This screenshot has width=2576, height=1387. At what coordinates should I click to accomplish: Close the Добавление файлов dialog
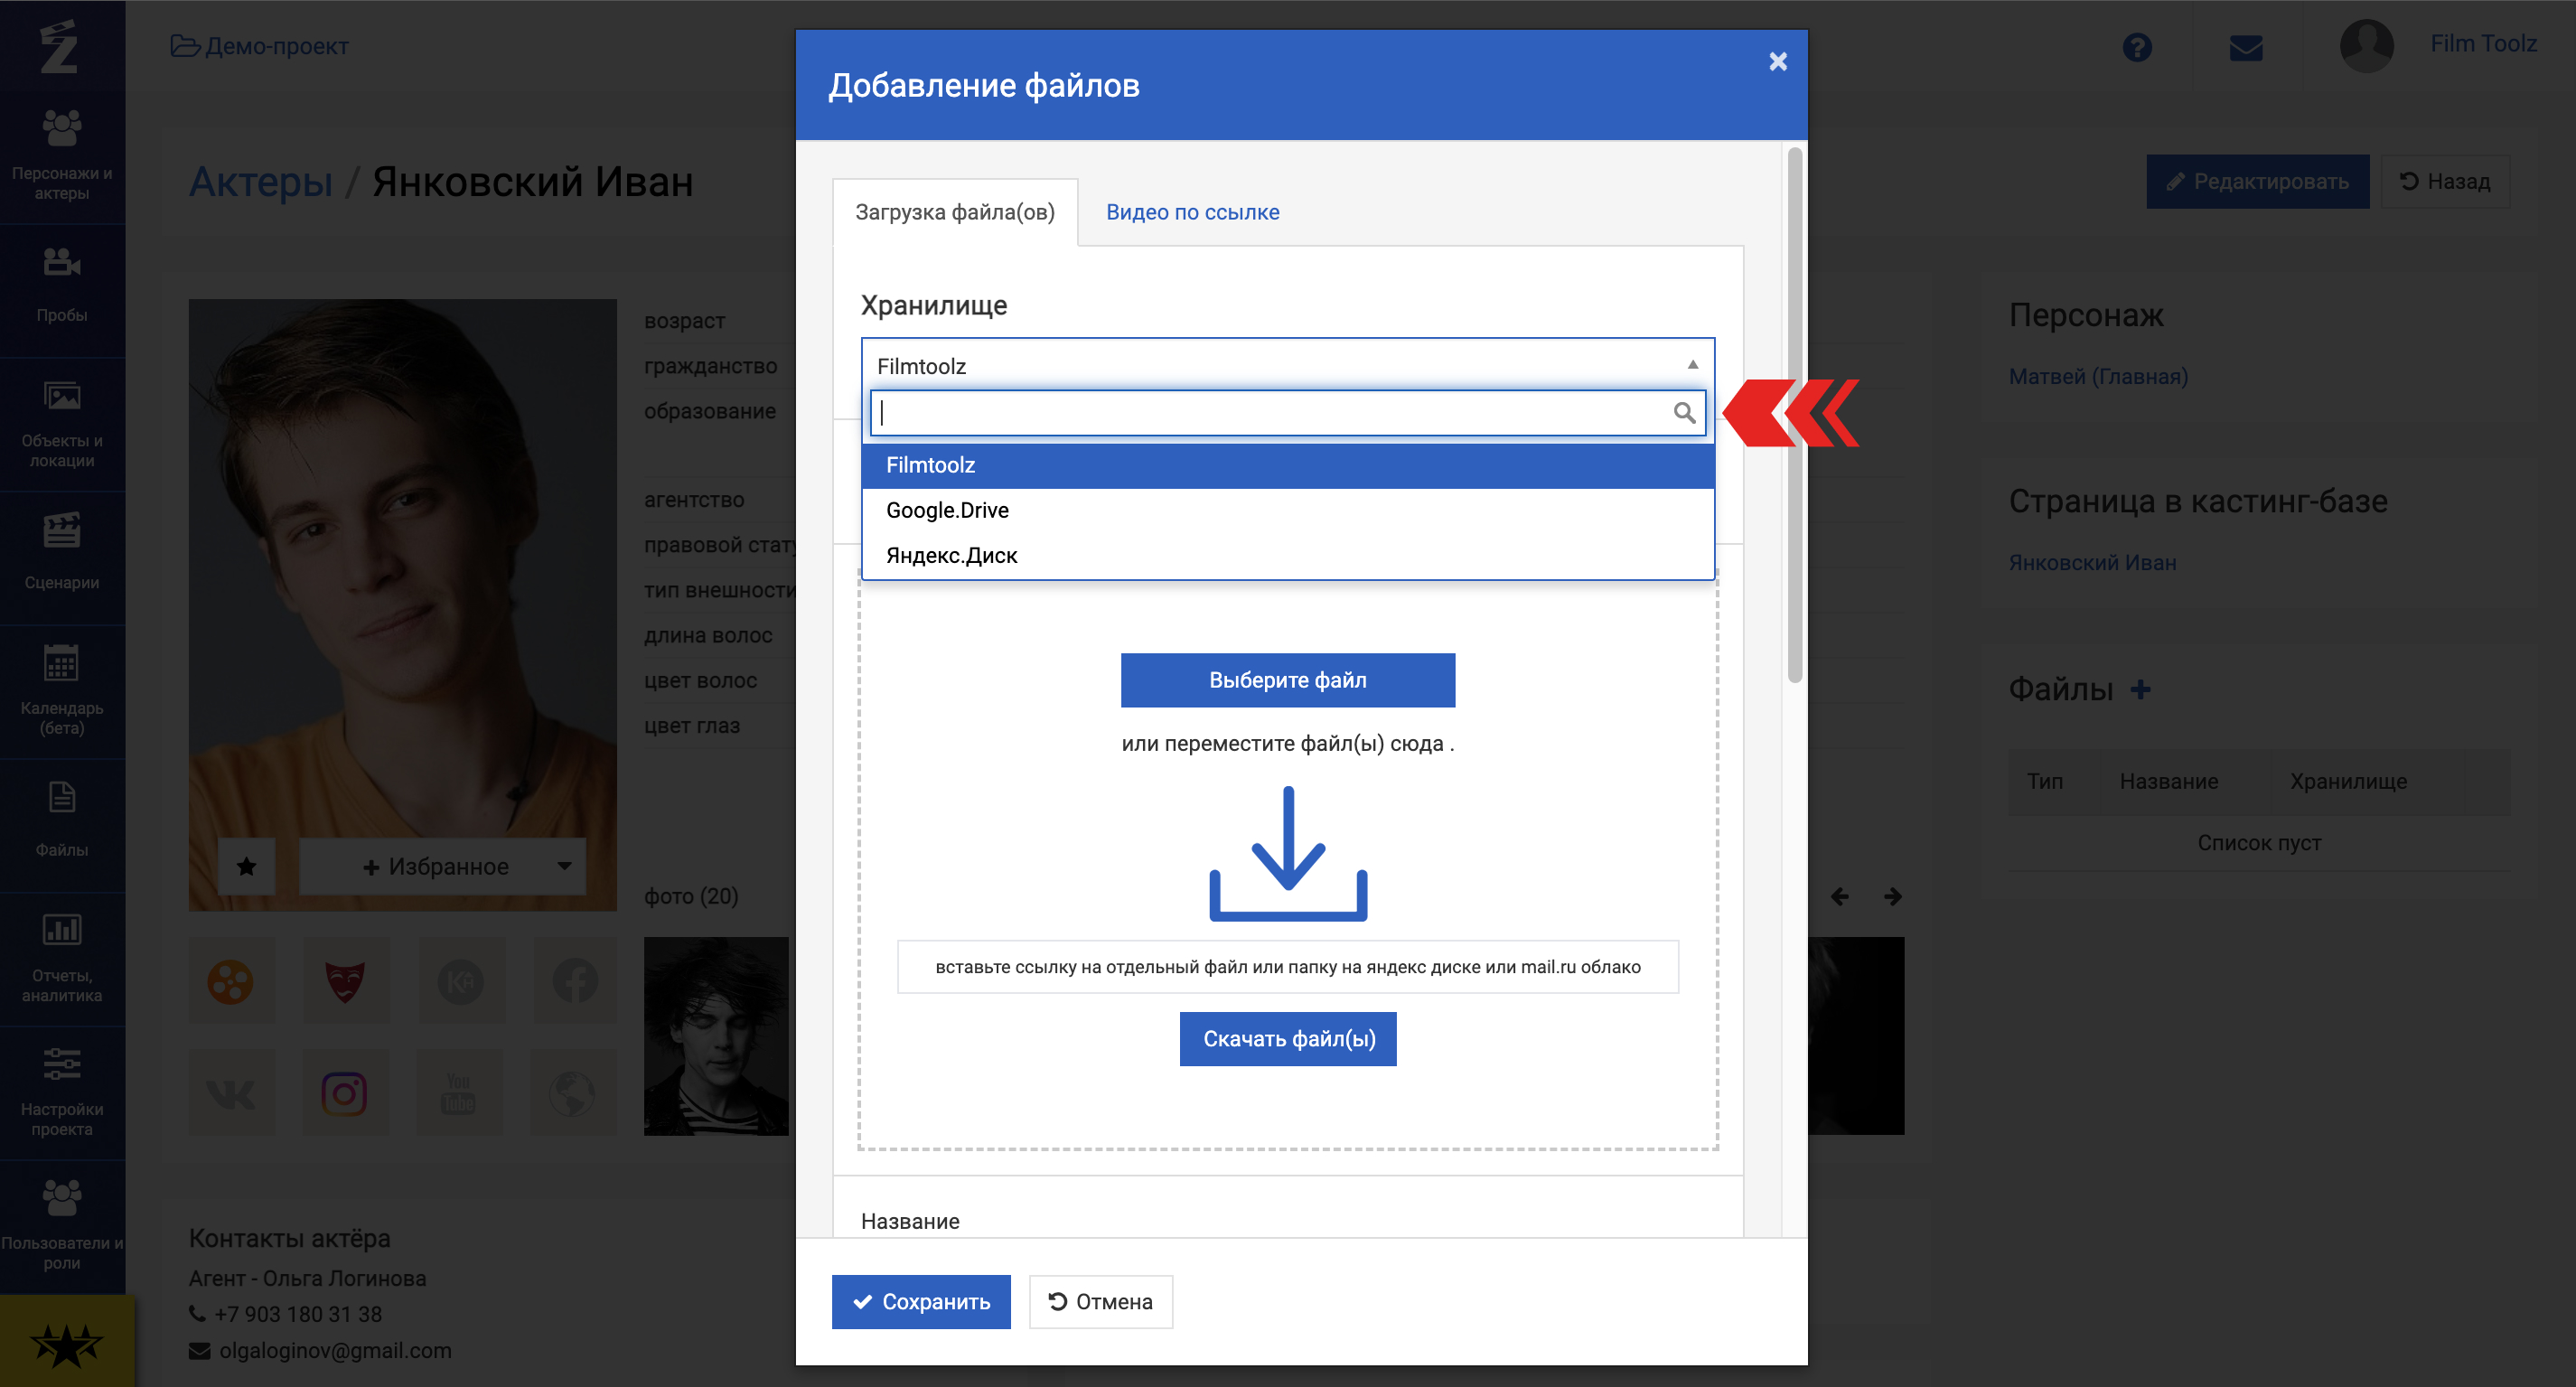[1777, 62]
